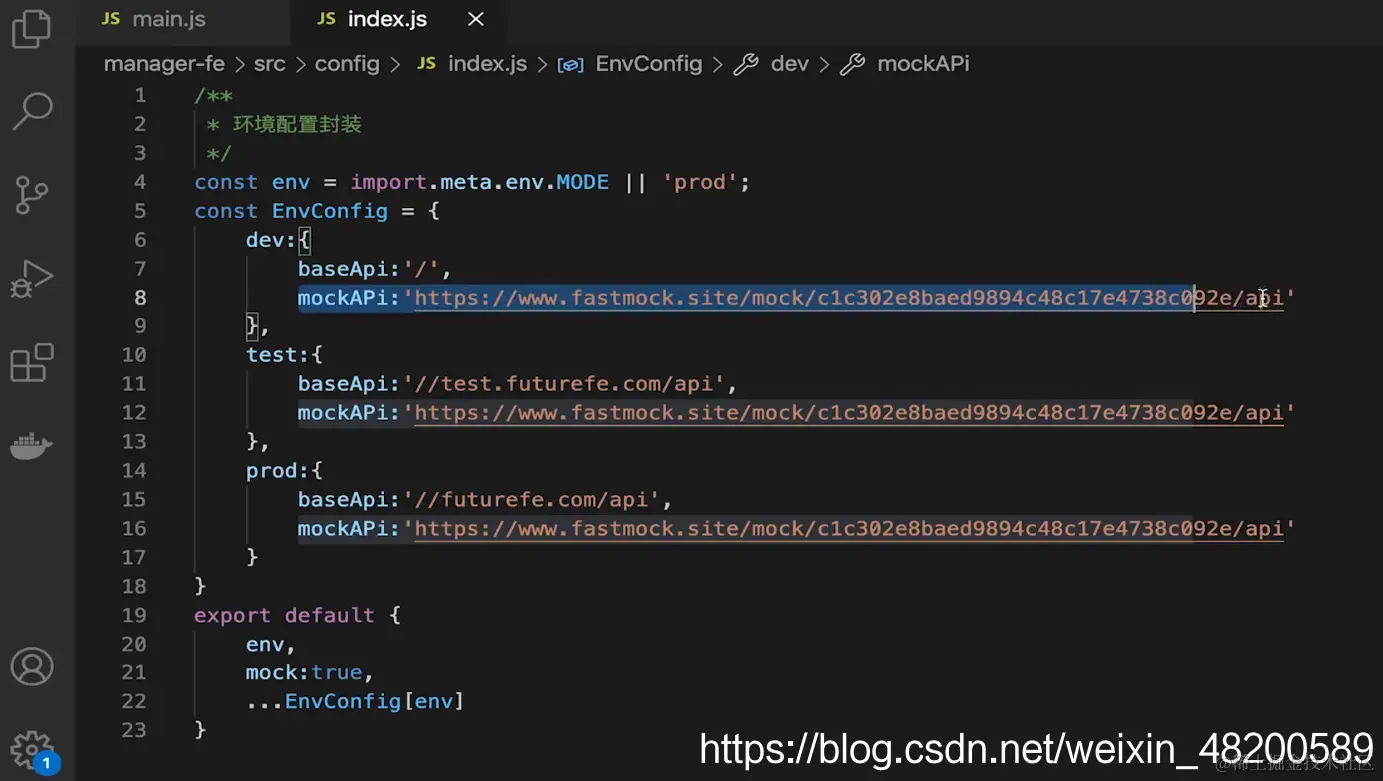Open the Docker view in activity bar
Image resolution: width=1383 pixels, height=781 pixels.
tap(32, 446)
